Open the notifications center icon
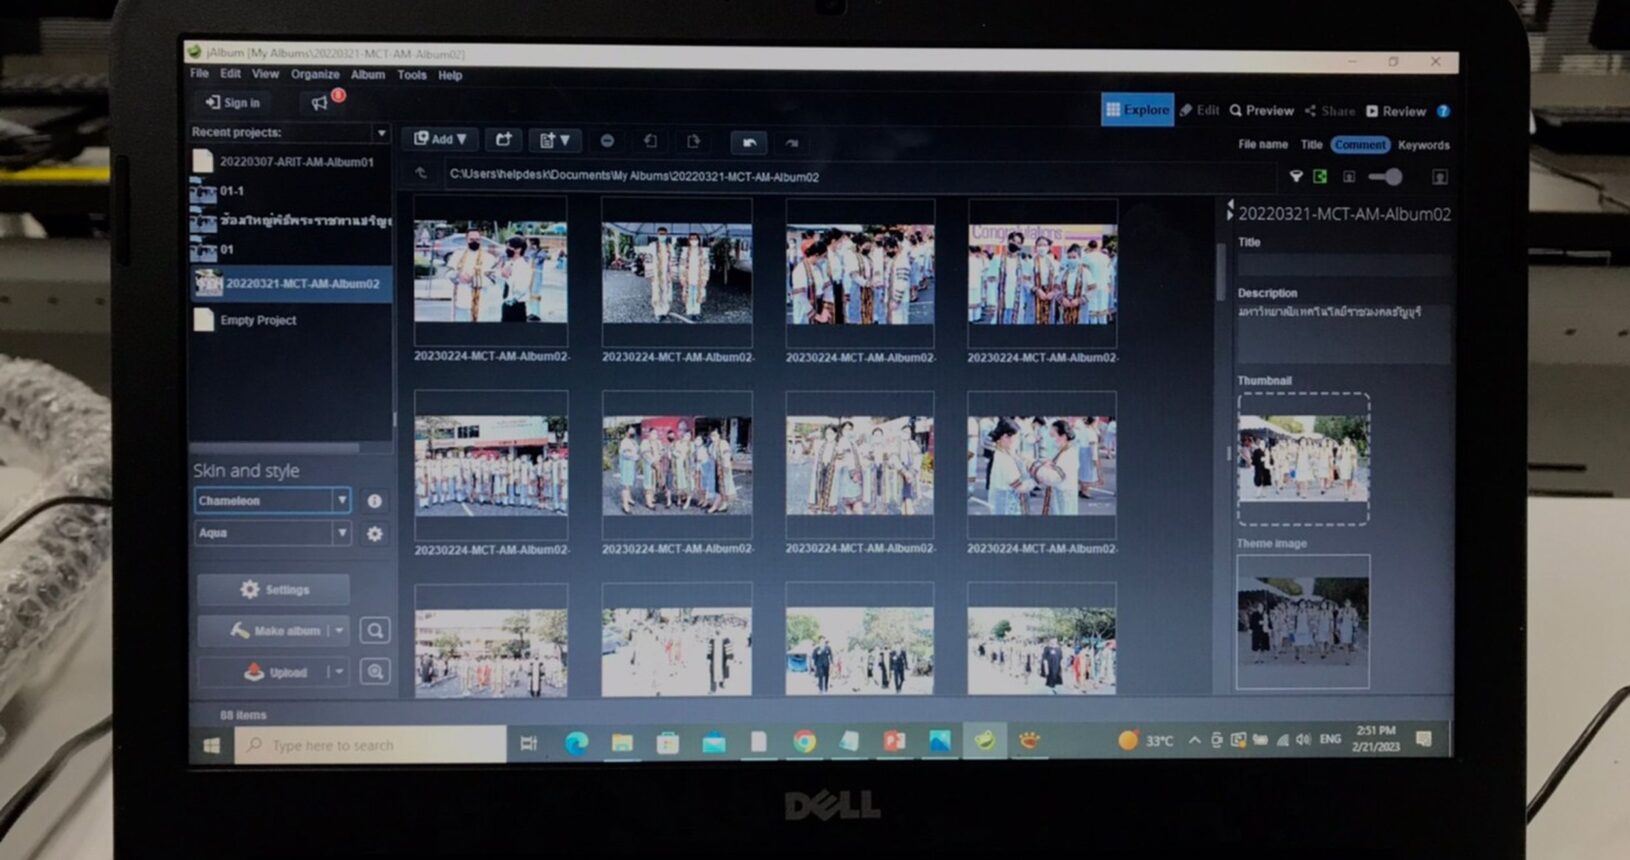The height and width of the screenshot is (860, 1630). (1424, 739)
